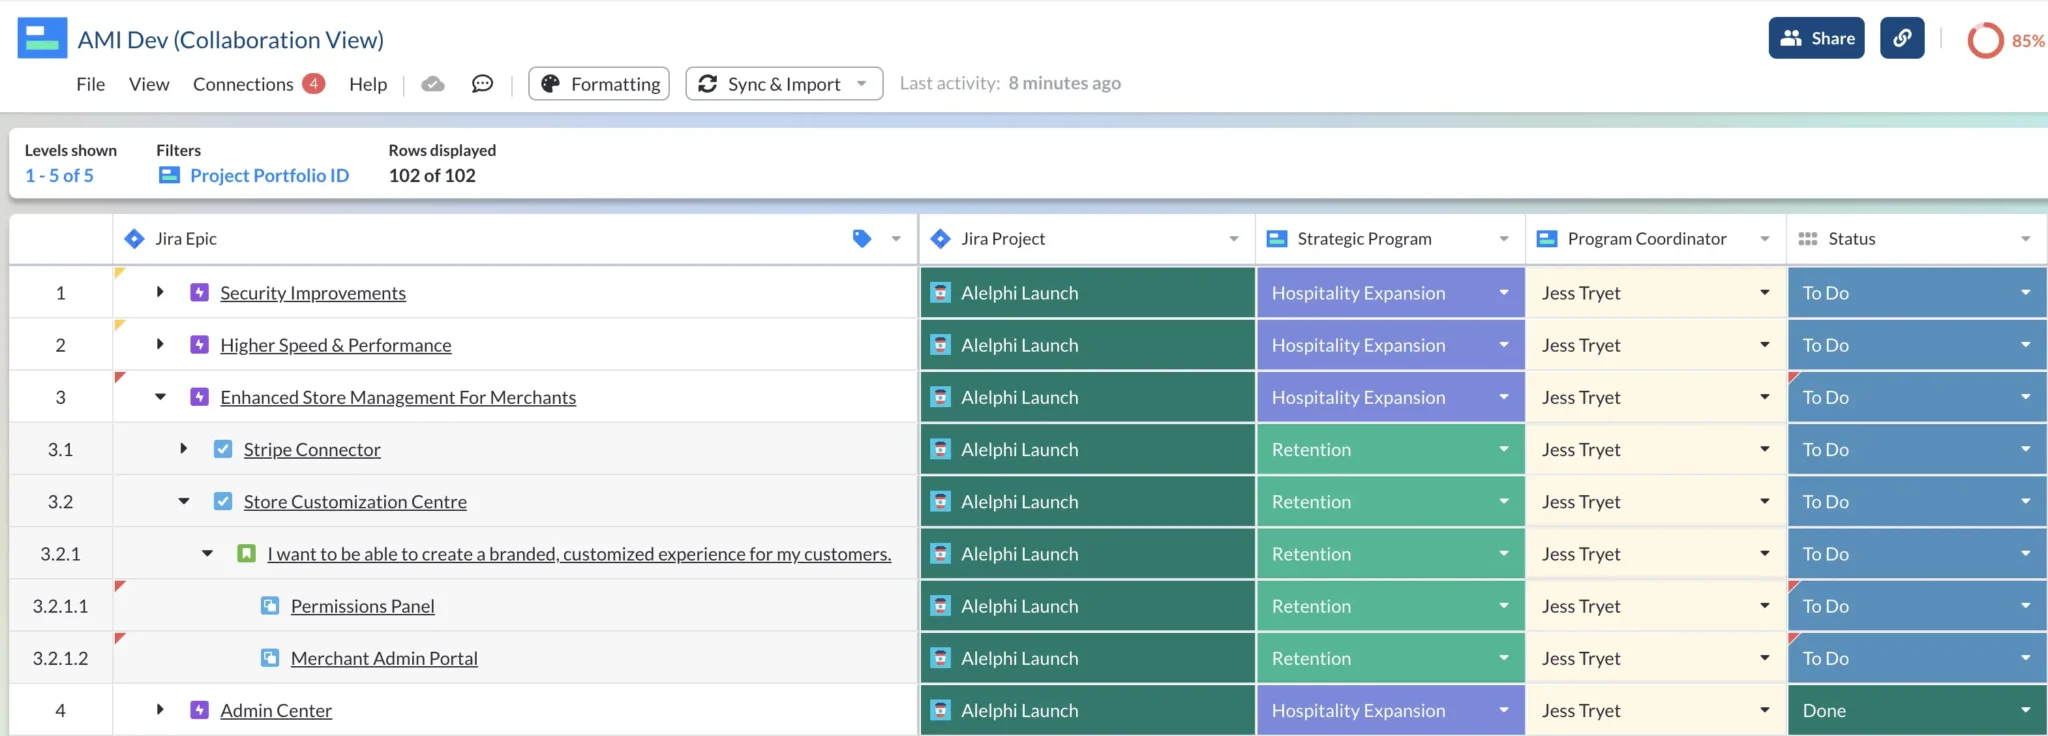The width and height of the screenshot is (2048, 736).
Task: Click the epic icon beside Admin Center
Action: [199, 709]
